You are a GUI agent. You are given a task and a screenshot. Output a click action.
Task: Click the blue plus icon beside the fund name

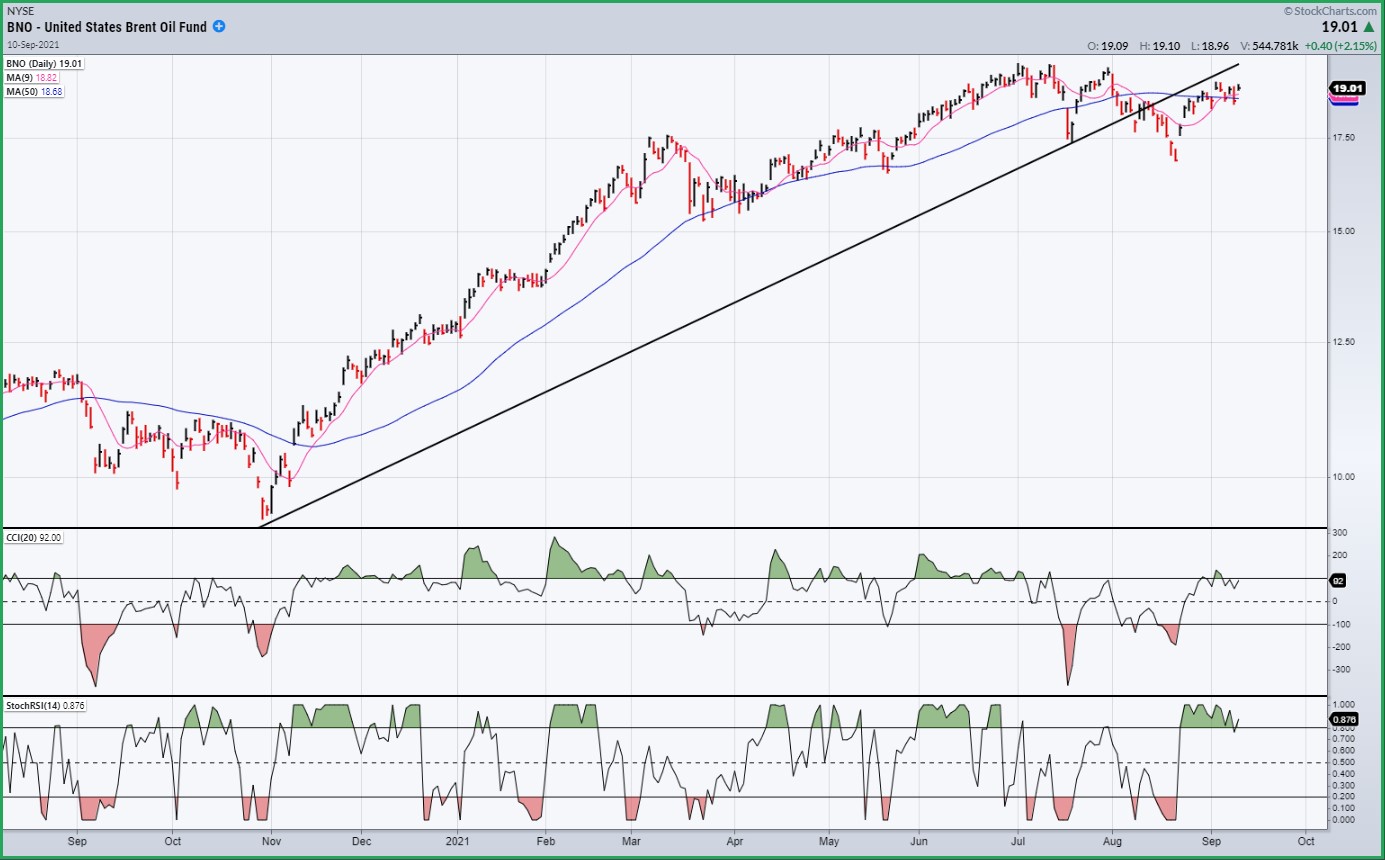click(219, 27)
